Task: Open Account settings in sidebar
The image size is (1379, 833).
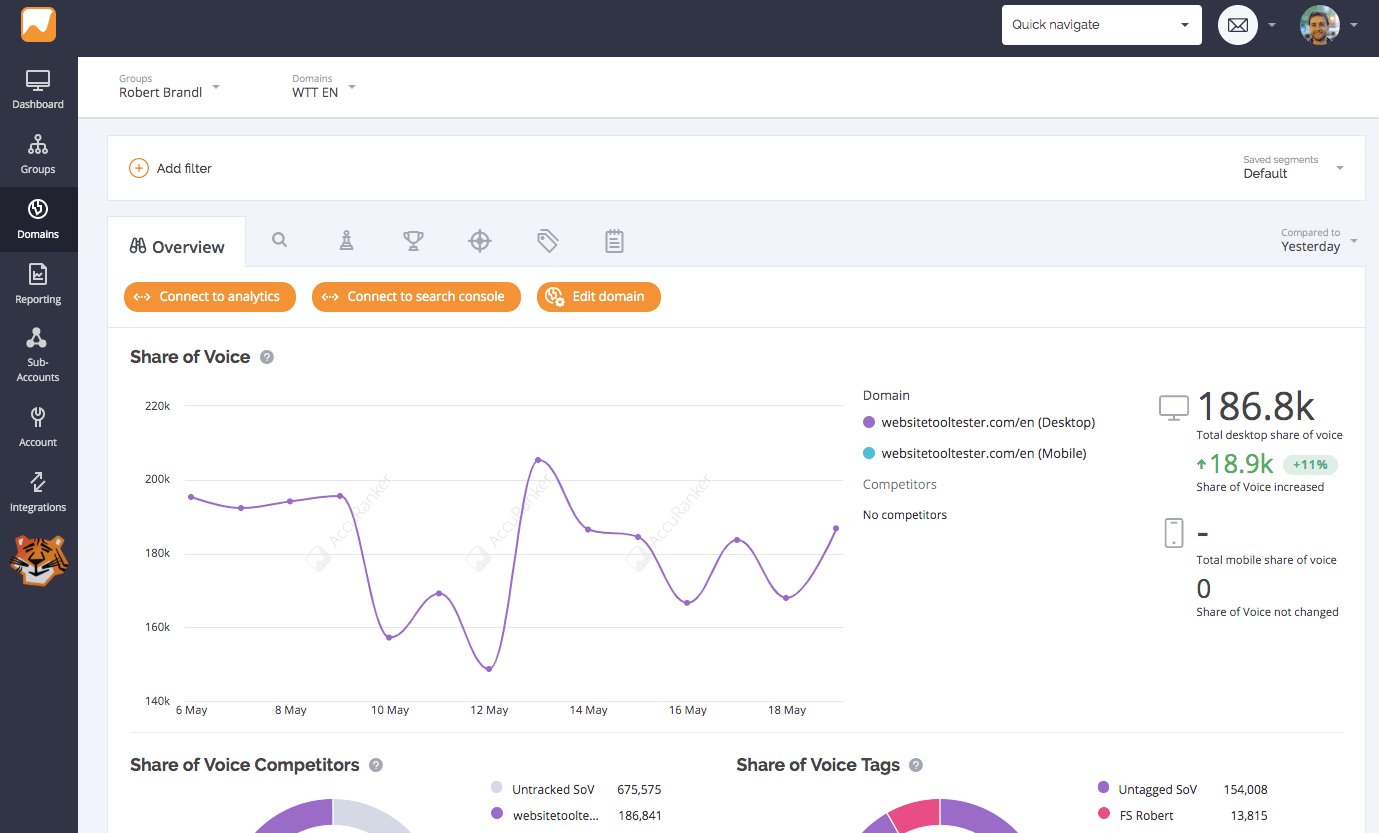Action: (38, 427)
